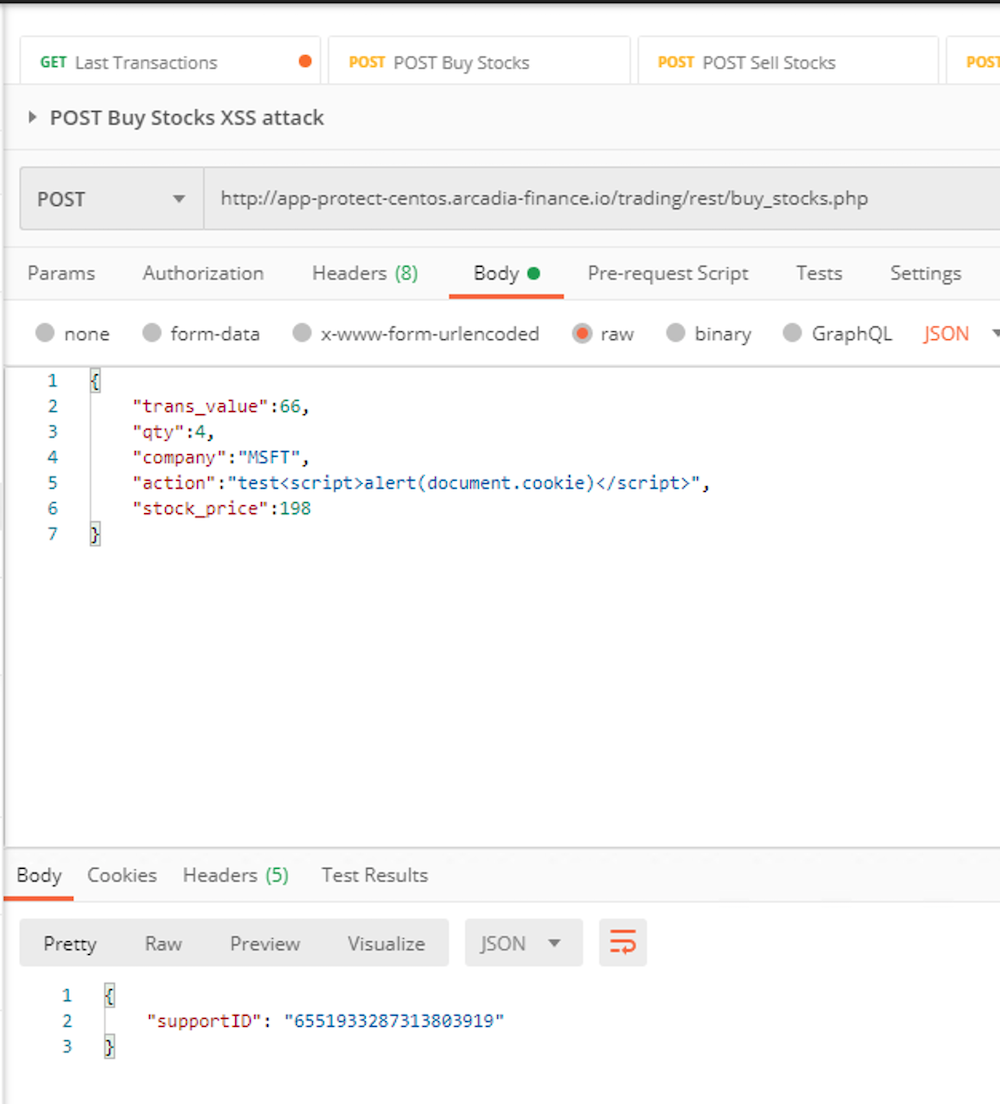Collapse the request body opening brace on line 1

95,381
